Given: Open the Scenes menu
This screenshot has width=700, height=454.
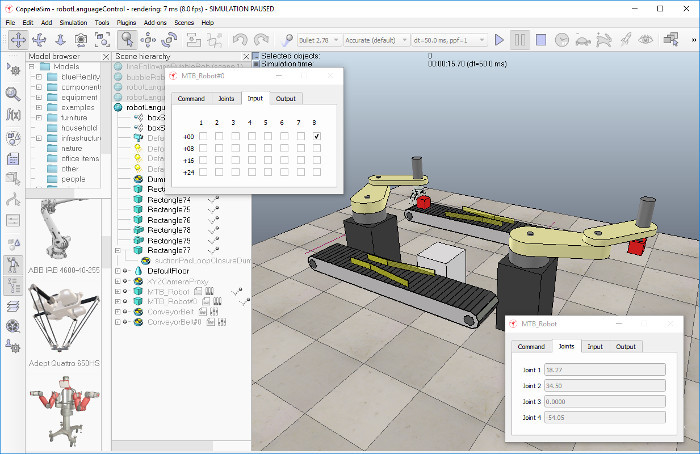Looking at the screenshot, I should (184, 22).
